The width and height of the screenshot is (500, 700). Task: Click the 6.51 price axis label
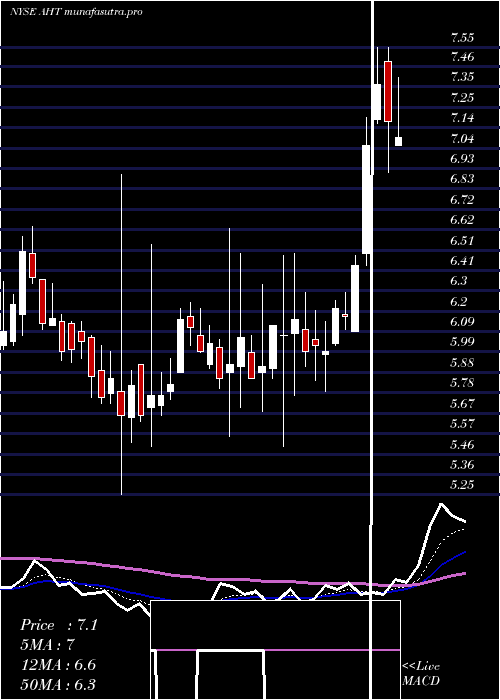pyautogui.click(x=462, y=240)
